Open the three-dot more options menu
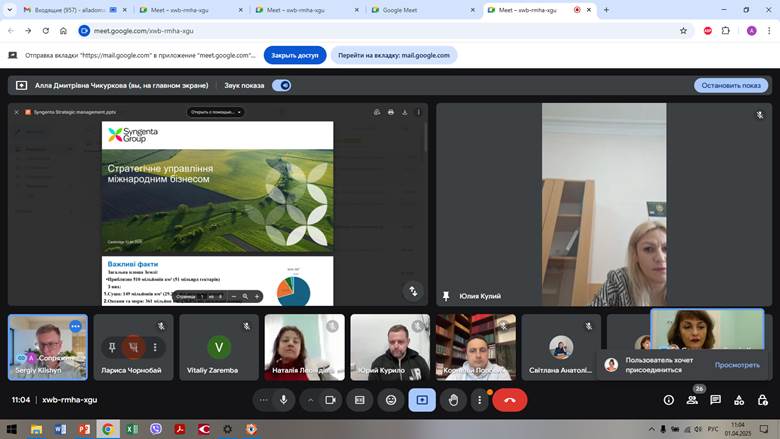780x439 pixels. [480, 400]
